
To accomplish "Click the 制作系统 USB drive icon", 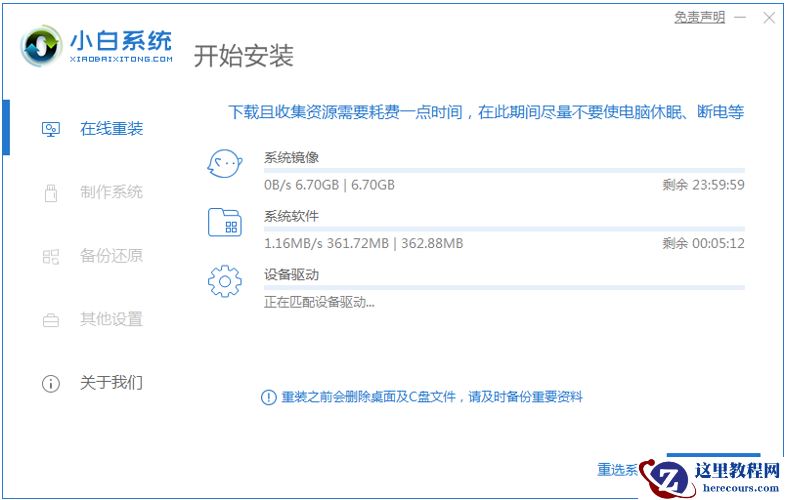I will 51,193.
